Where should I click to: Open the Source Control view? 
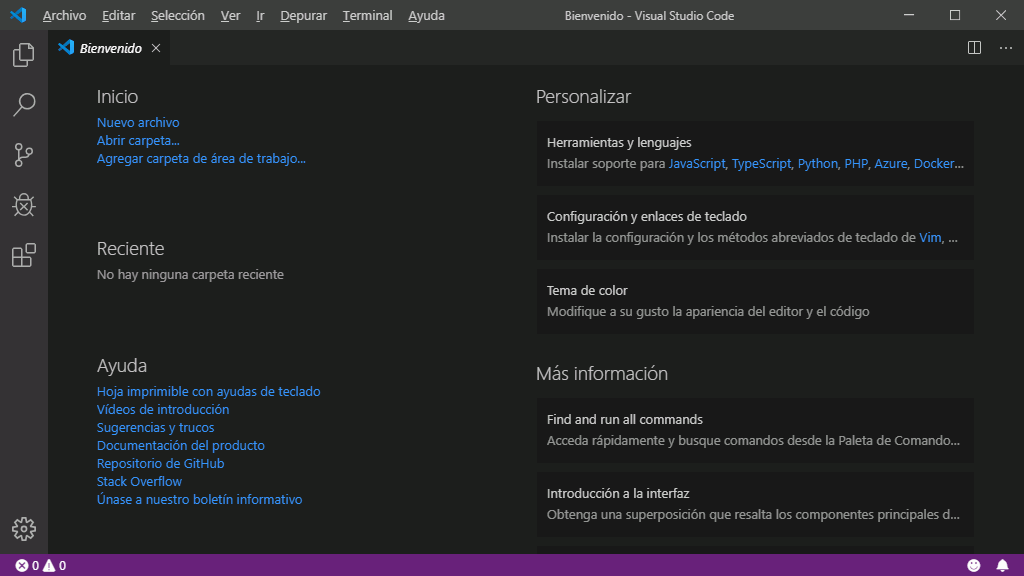click(x=24, y=155)
